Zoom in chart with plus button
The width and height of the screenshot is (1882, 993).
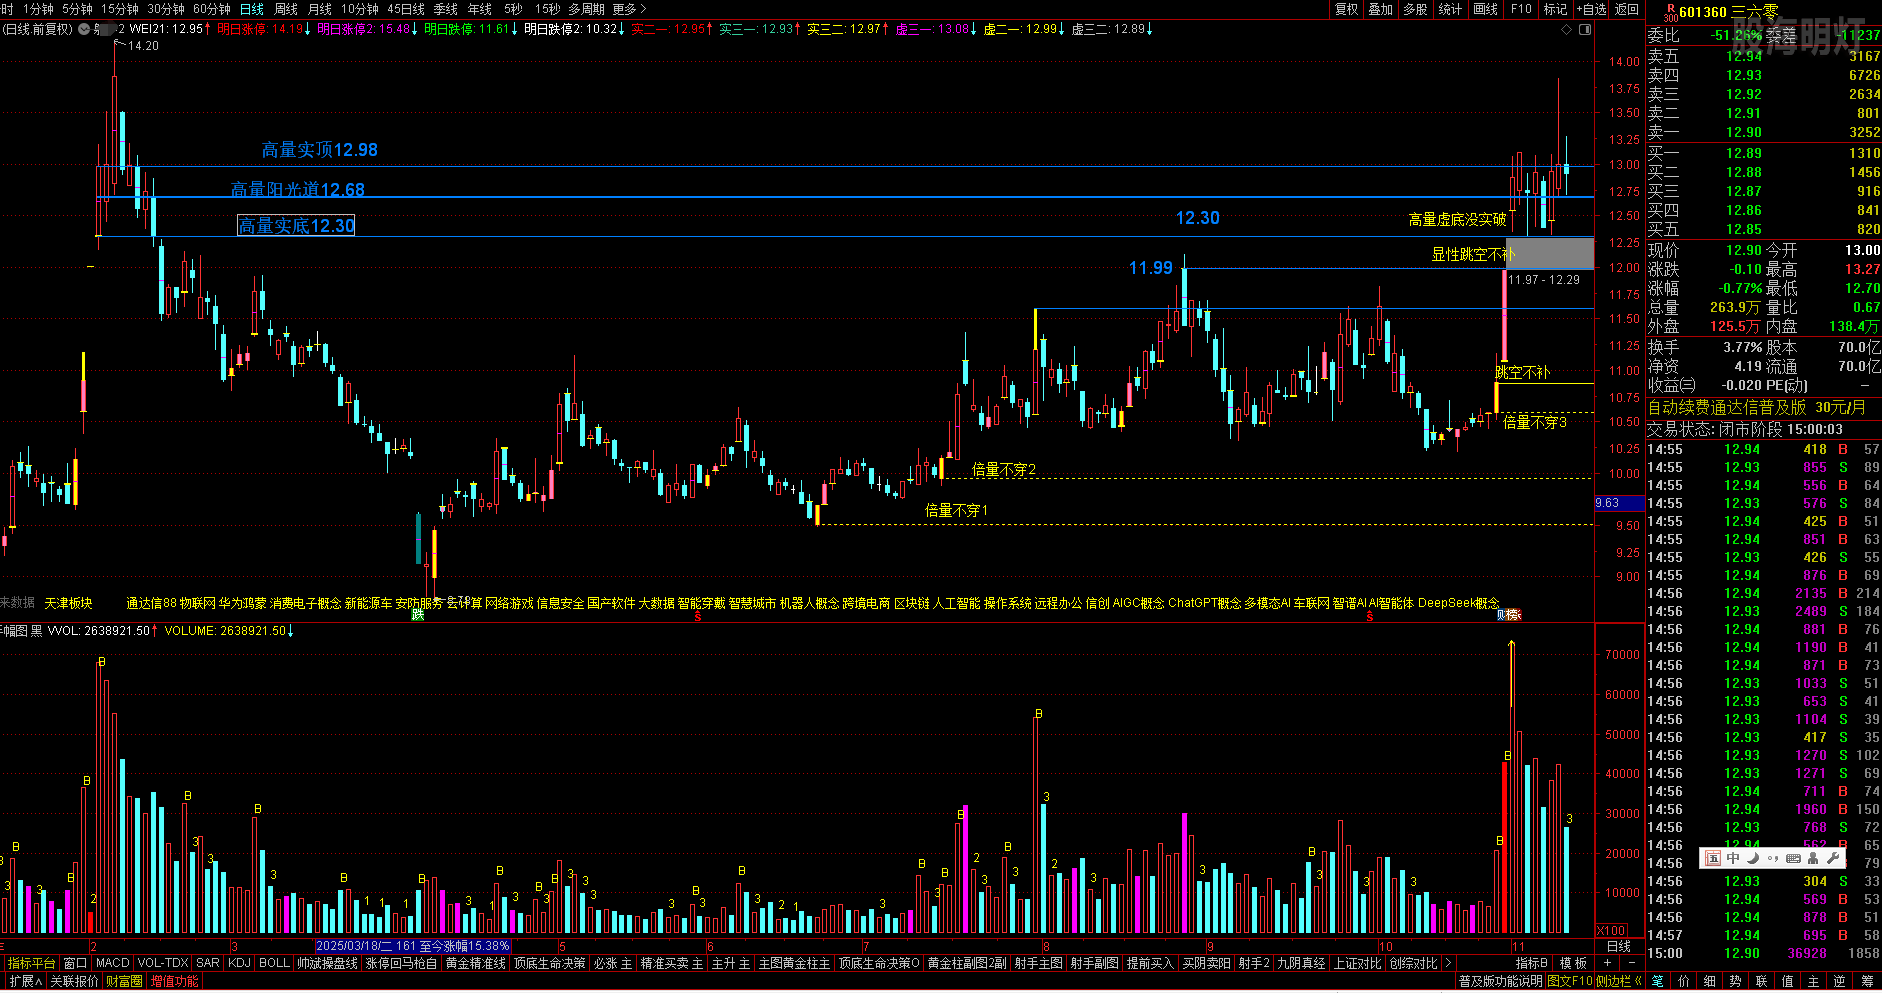pos(1606,963)
